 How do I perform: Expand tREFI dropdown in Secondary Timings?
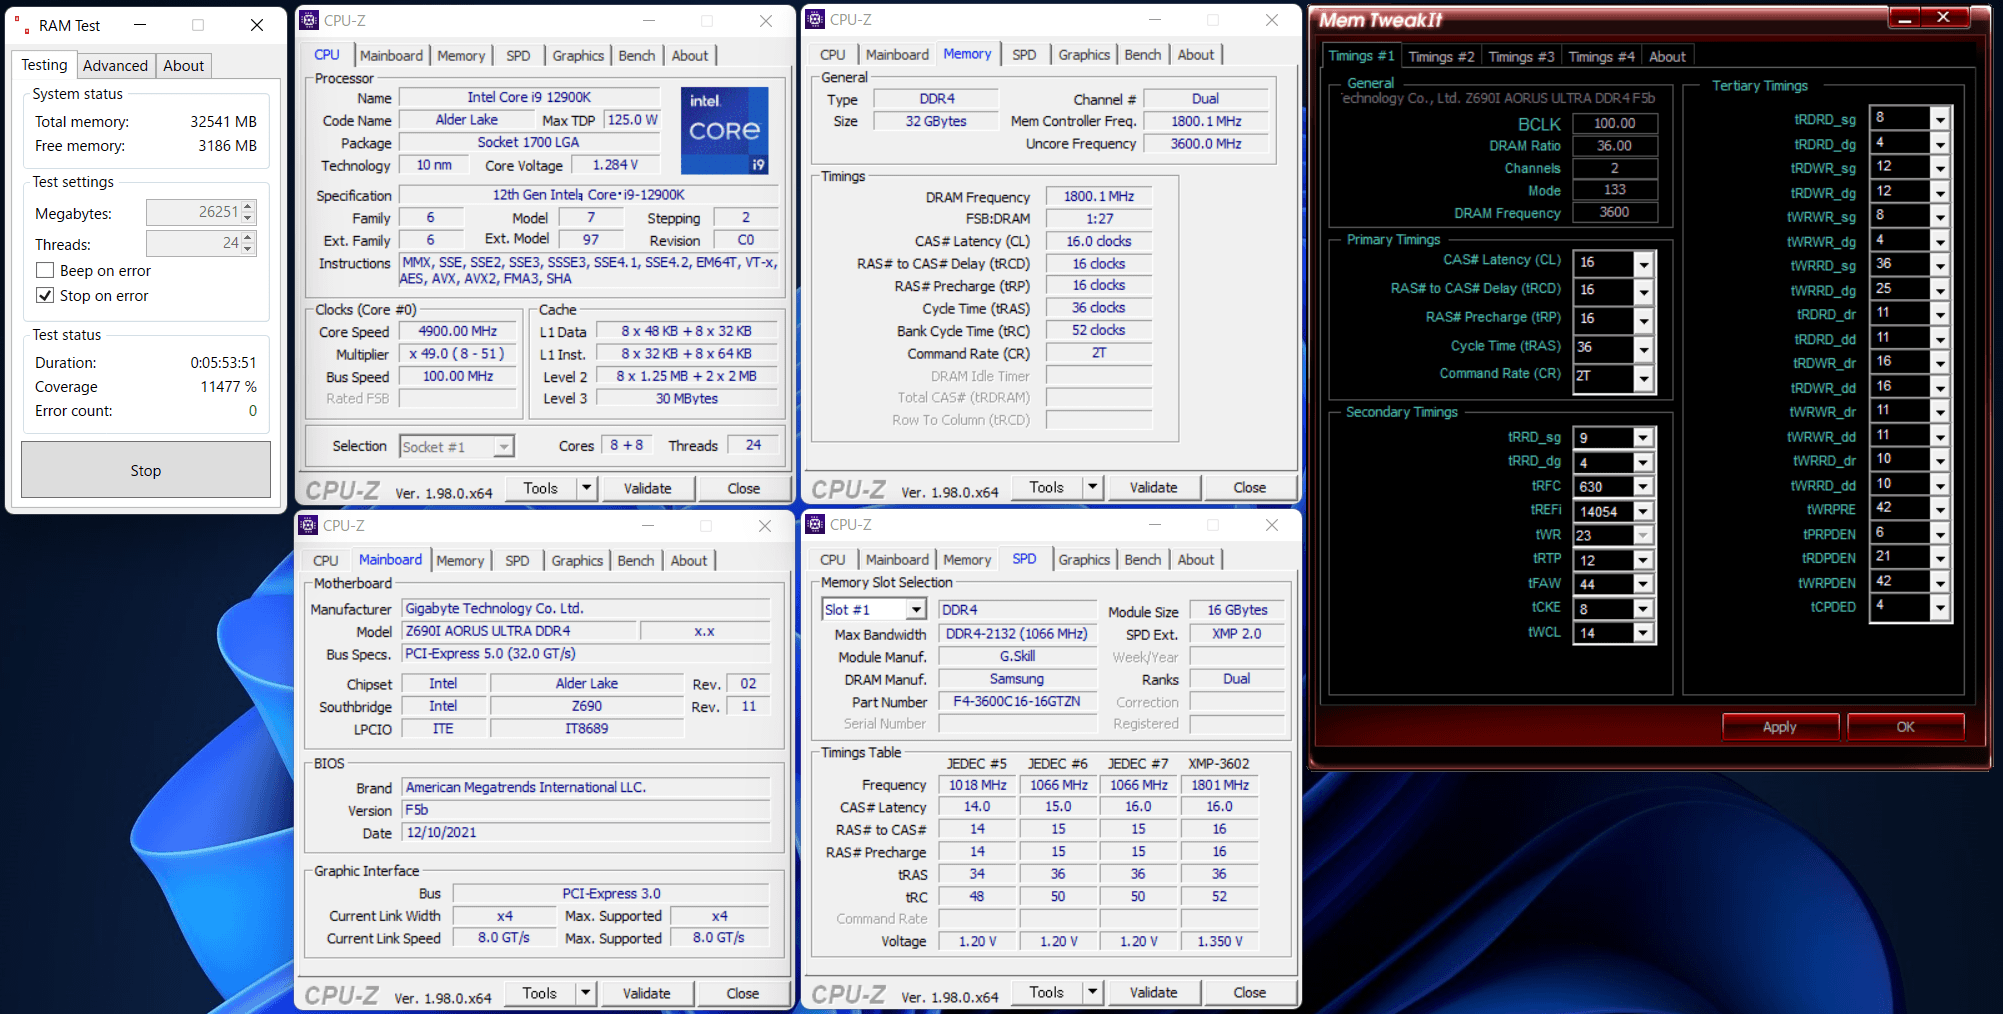point(1643,511)
